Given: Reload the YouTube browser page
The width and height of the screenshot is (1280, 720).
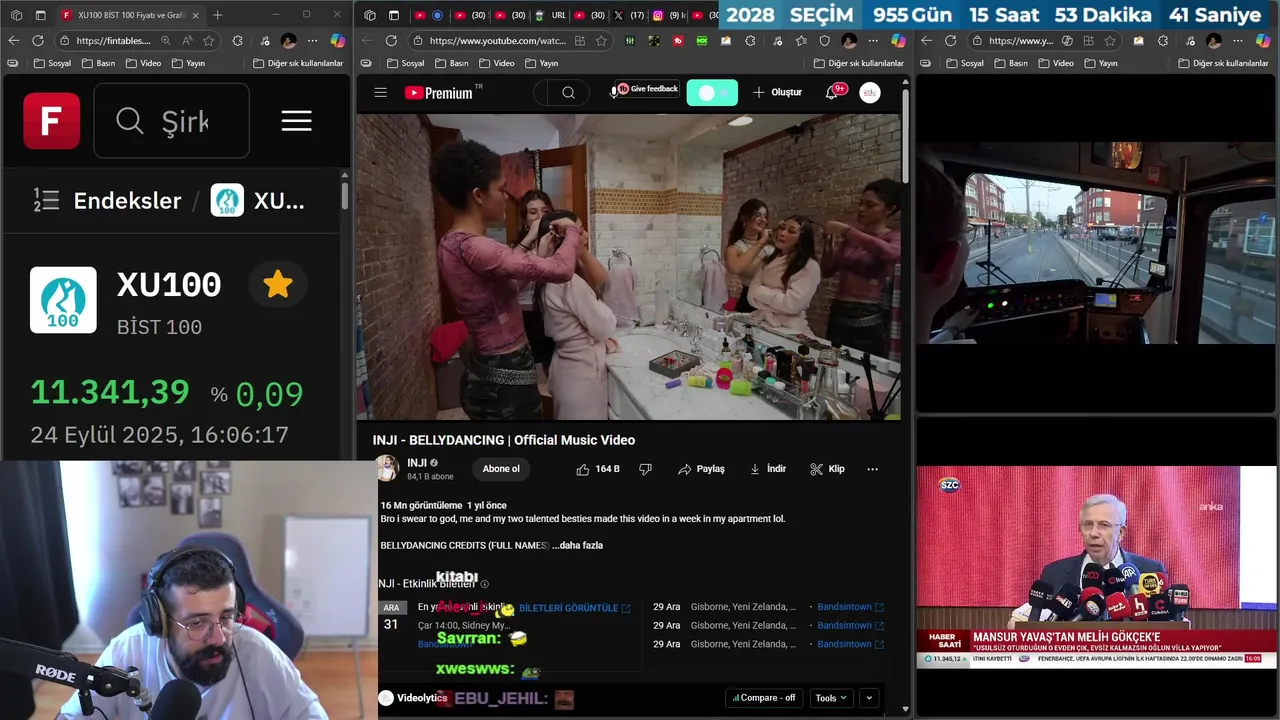Looking at the screenshot, I should 391,41.
